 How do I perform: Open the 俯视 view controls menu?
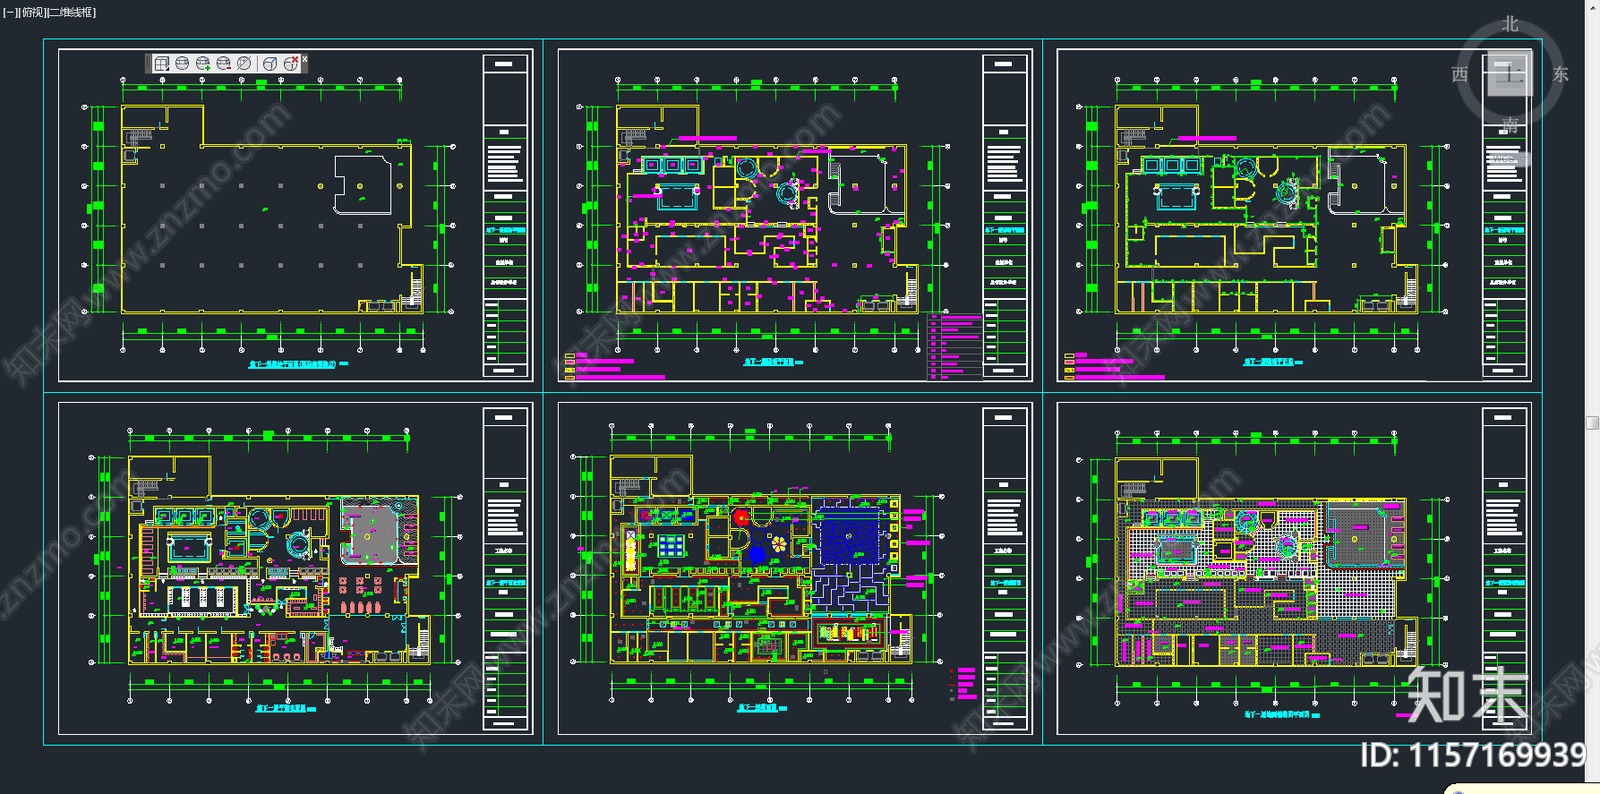[x=32, y=12]
